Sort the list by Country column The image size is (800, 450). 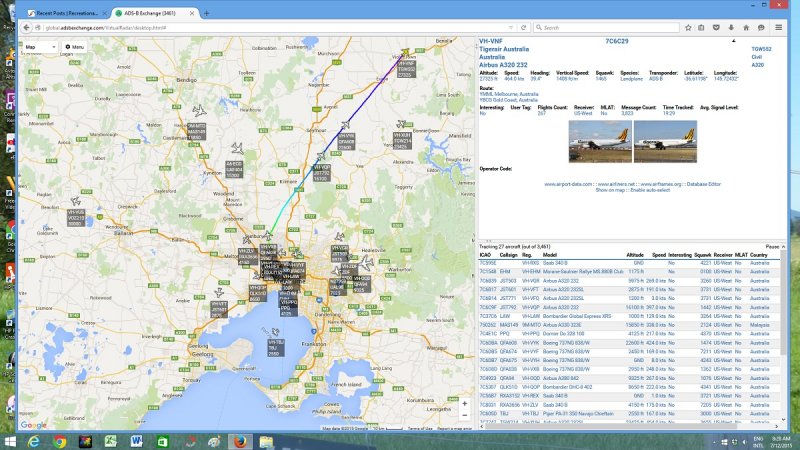tap(759, 255)
